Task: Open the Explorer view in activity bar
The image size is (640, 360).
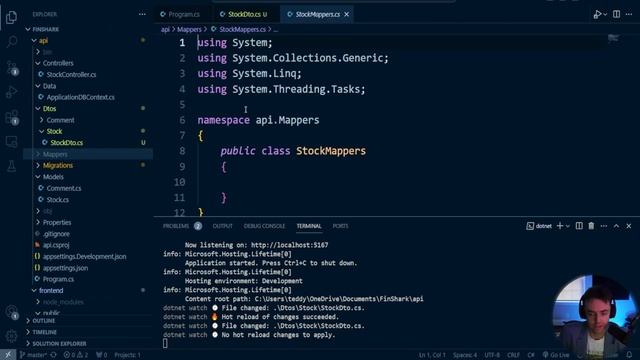Action: click(x=11, y=17)
